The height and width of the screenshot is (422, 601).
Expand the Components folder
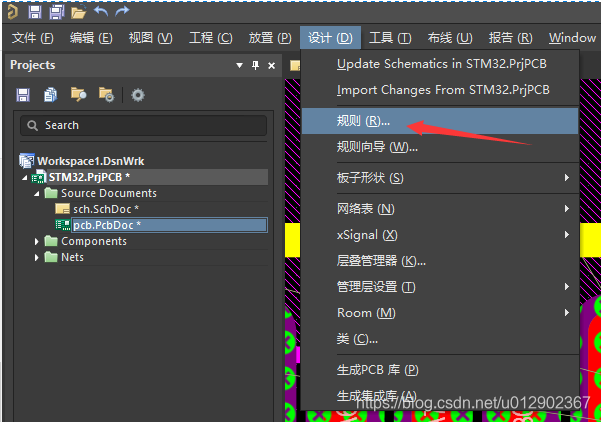[36, 241]
